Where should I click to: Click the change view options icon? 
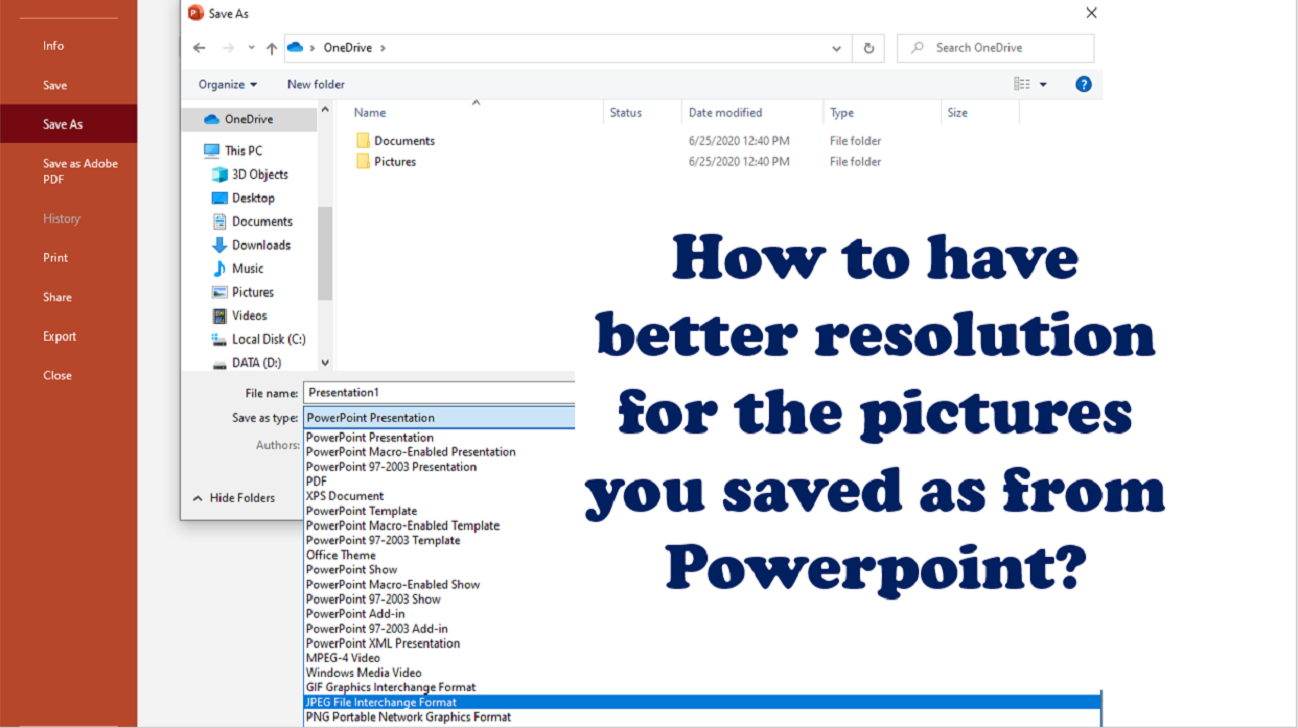click(1025, 84)
